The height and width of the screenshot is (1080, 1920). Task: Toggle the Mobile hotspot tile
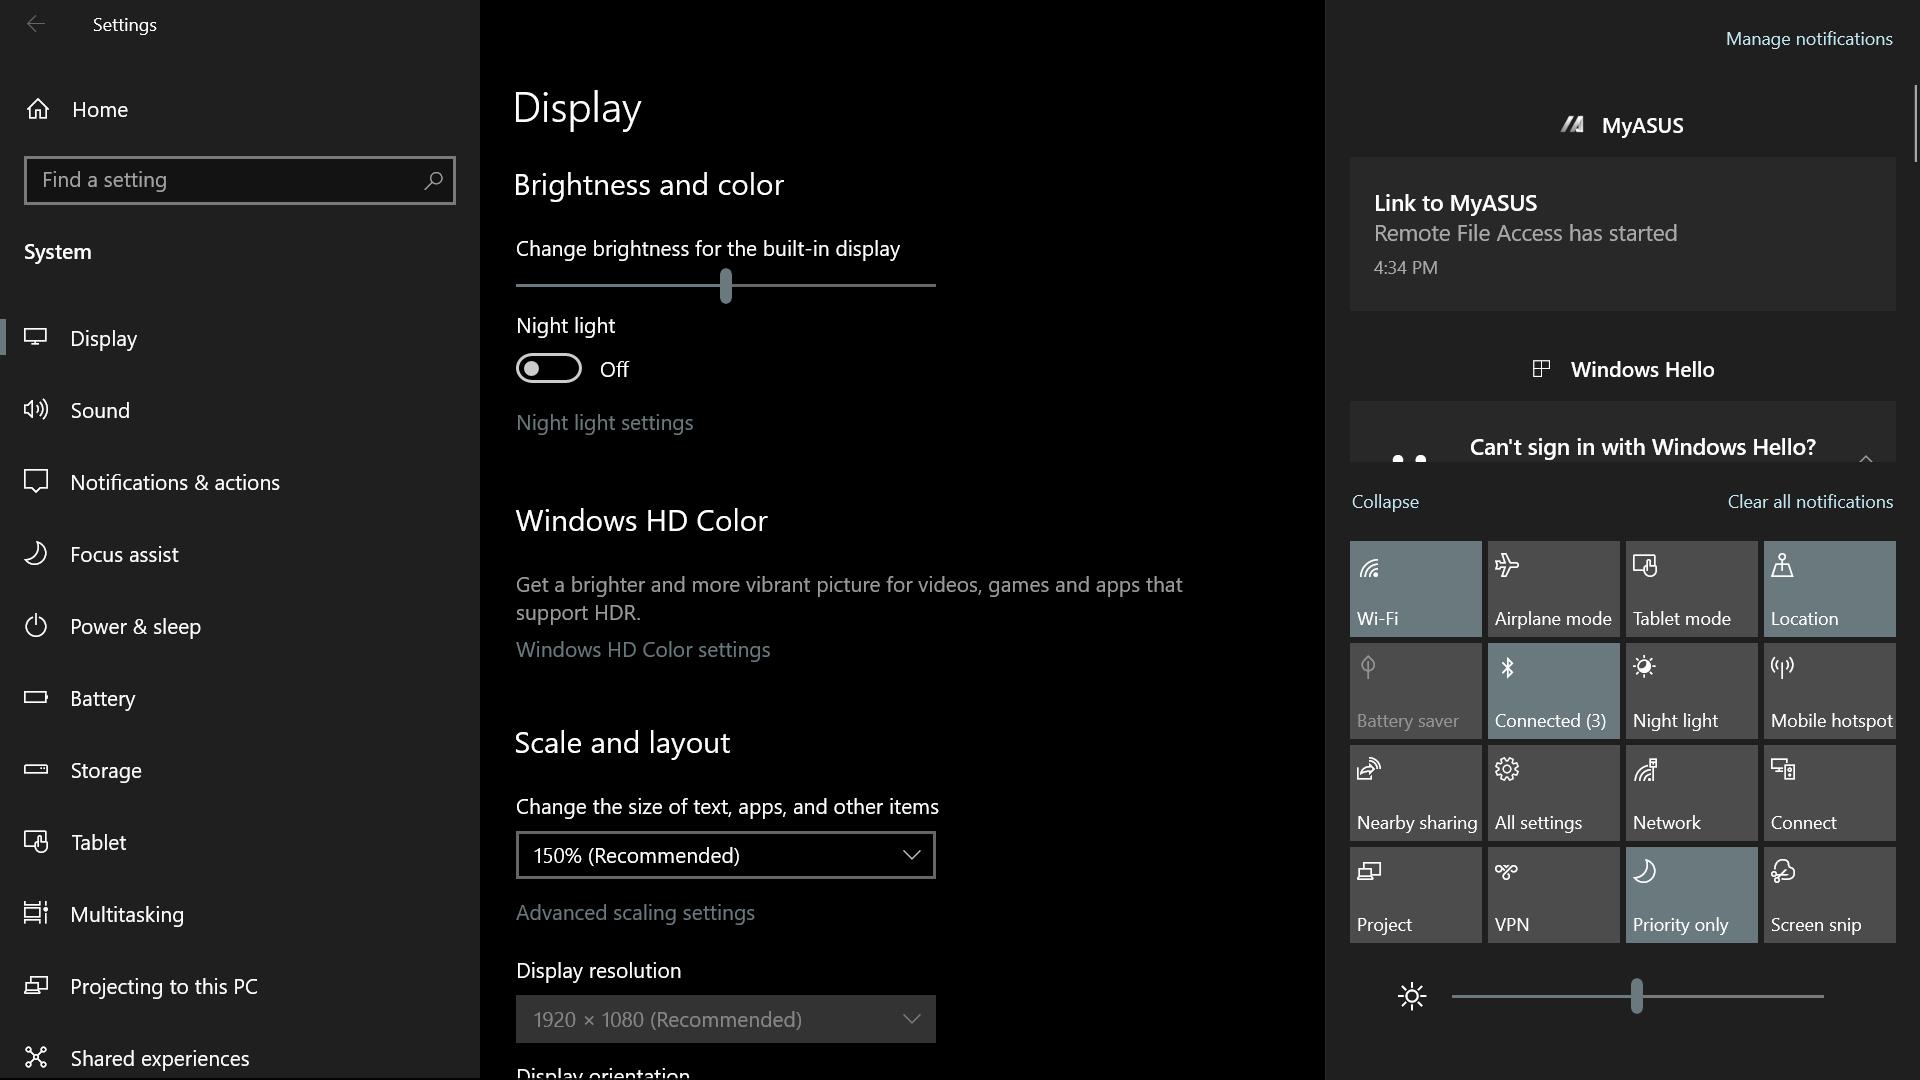[x=1830, y=691]
